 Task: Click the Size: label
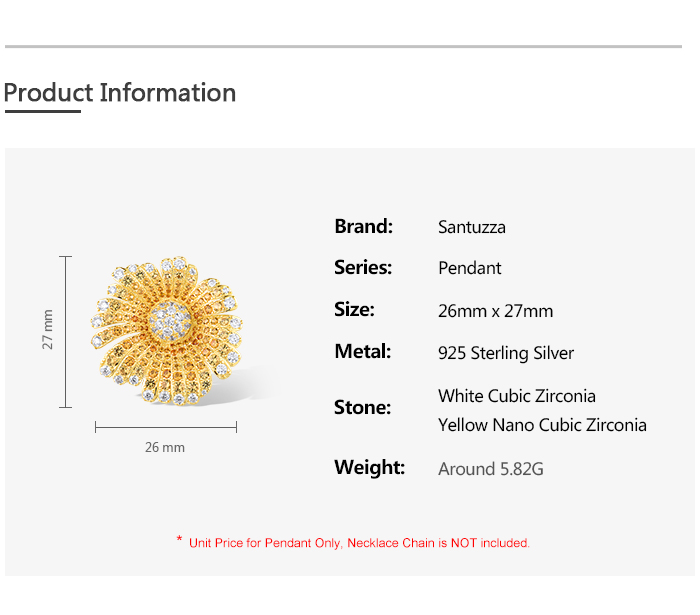[x=354, y=310]
